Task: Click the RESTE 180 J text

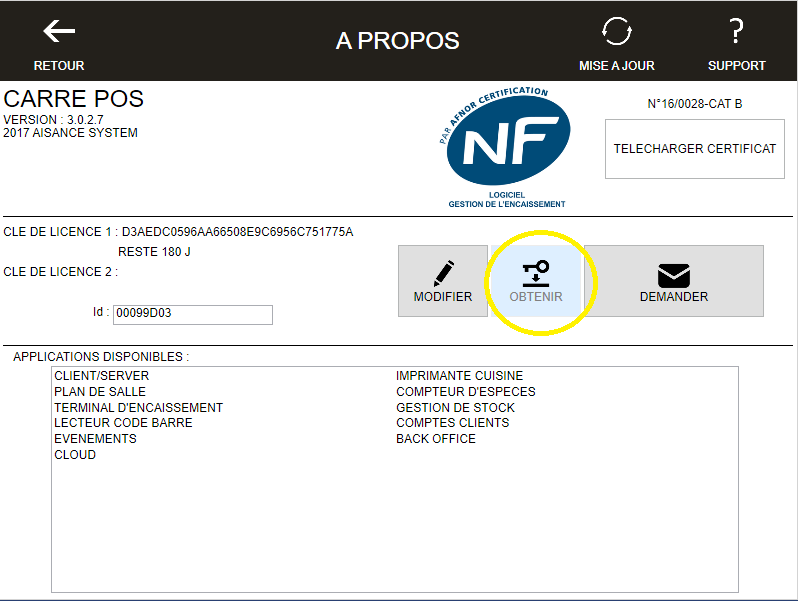Action: click(x=154, y=252)
